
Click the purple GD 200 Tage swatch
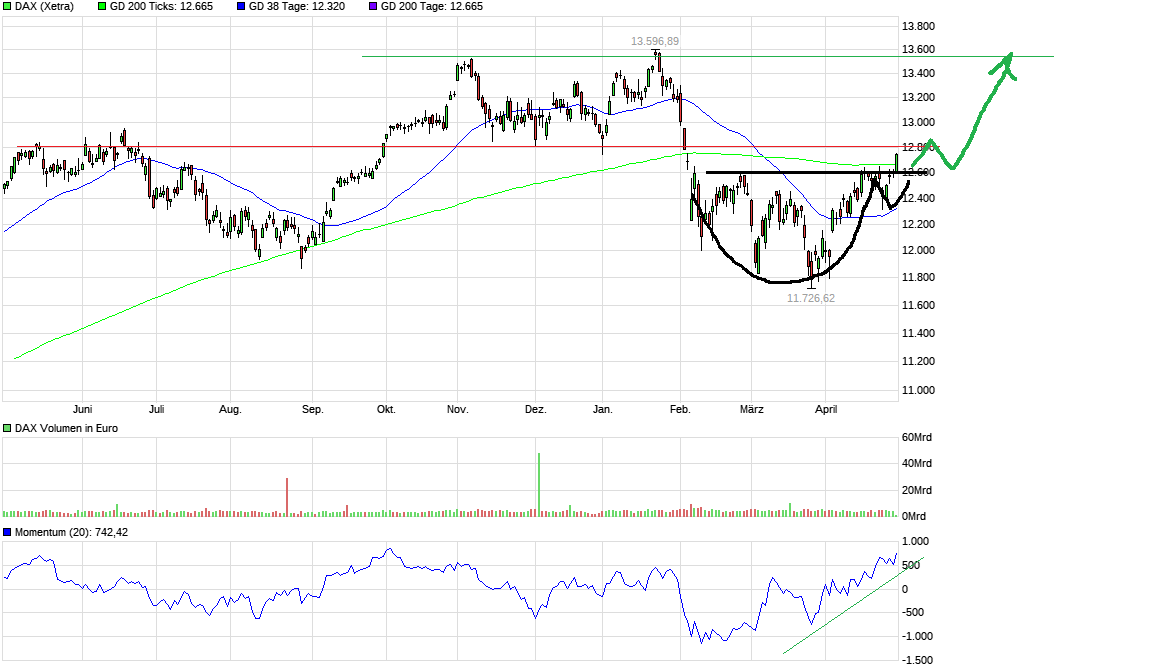pos(373,7)
